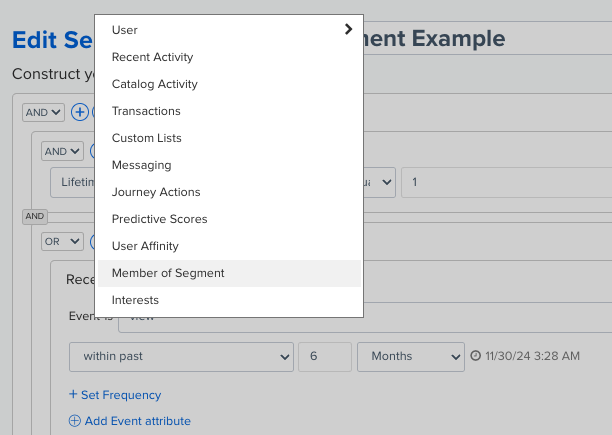The width and height of the screenshot is (612, 435).
Task: Choose Interests menu item
Action: (229, 300)
